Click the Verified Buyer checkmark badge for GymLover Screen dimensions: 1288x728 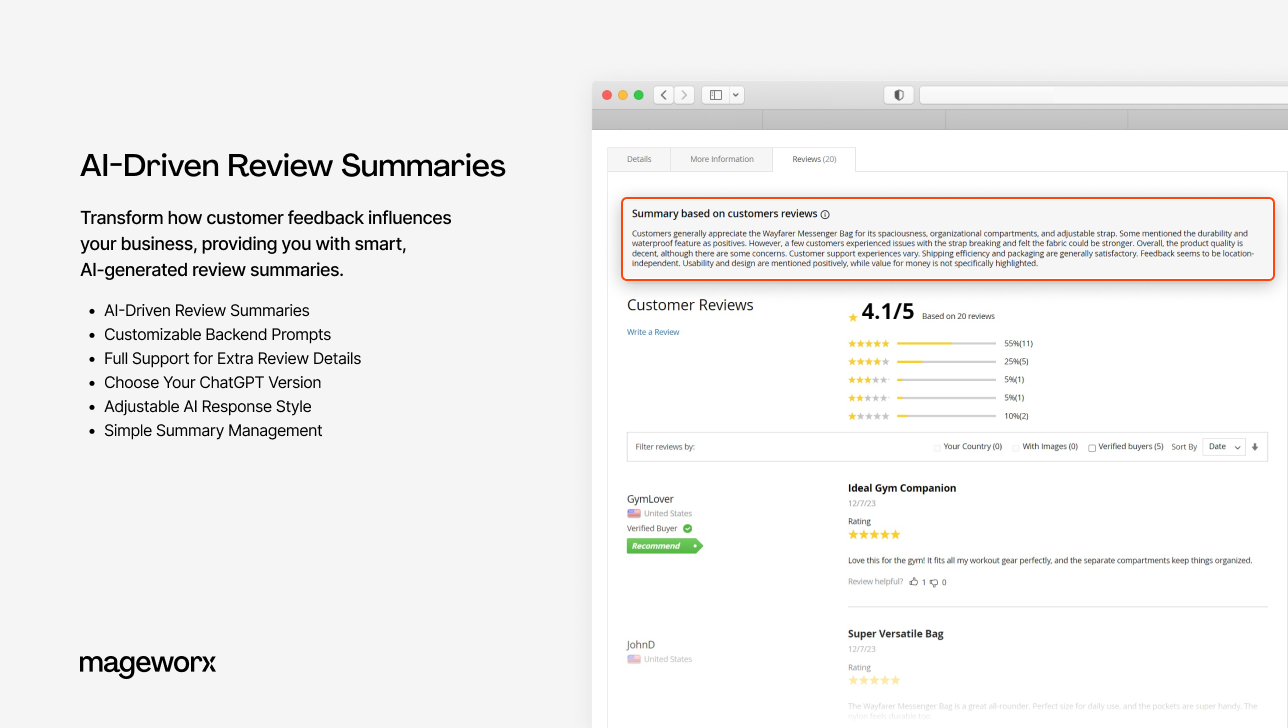point(688,528)
